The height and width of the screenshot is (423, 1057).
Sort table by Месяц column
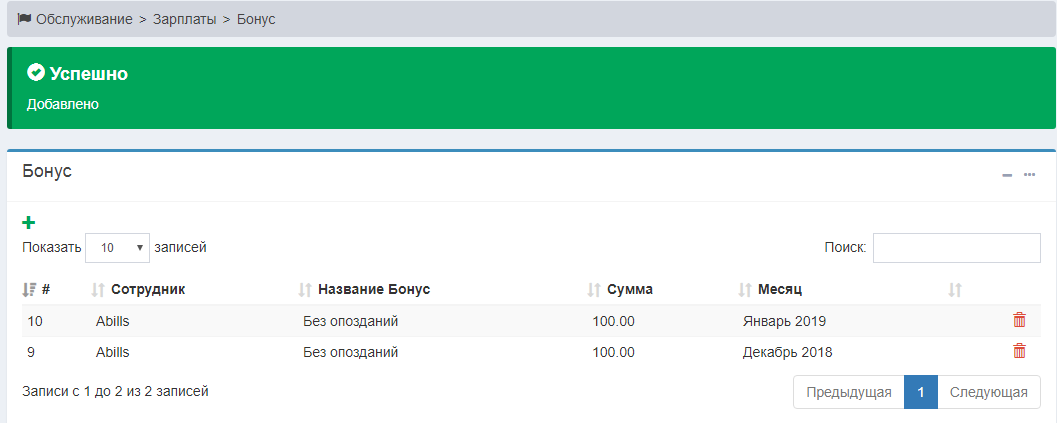(x=779, y=289)
